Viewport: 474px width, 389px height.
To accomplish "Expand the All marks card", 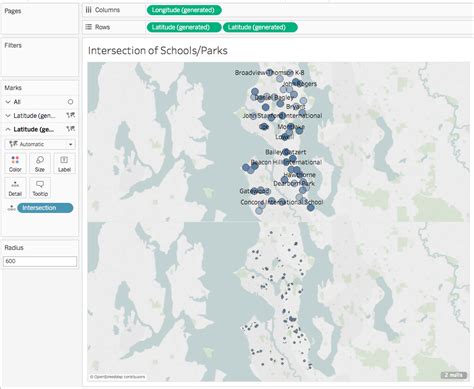I will [x=8, y=102].
